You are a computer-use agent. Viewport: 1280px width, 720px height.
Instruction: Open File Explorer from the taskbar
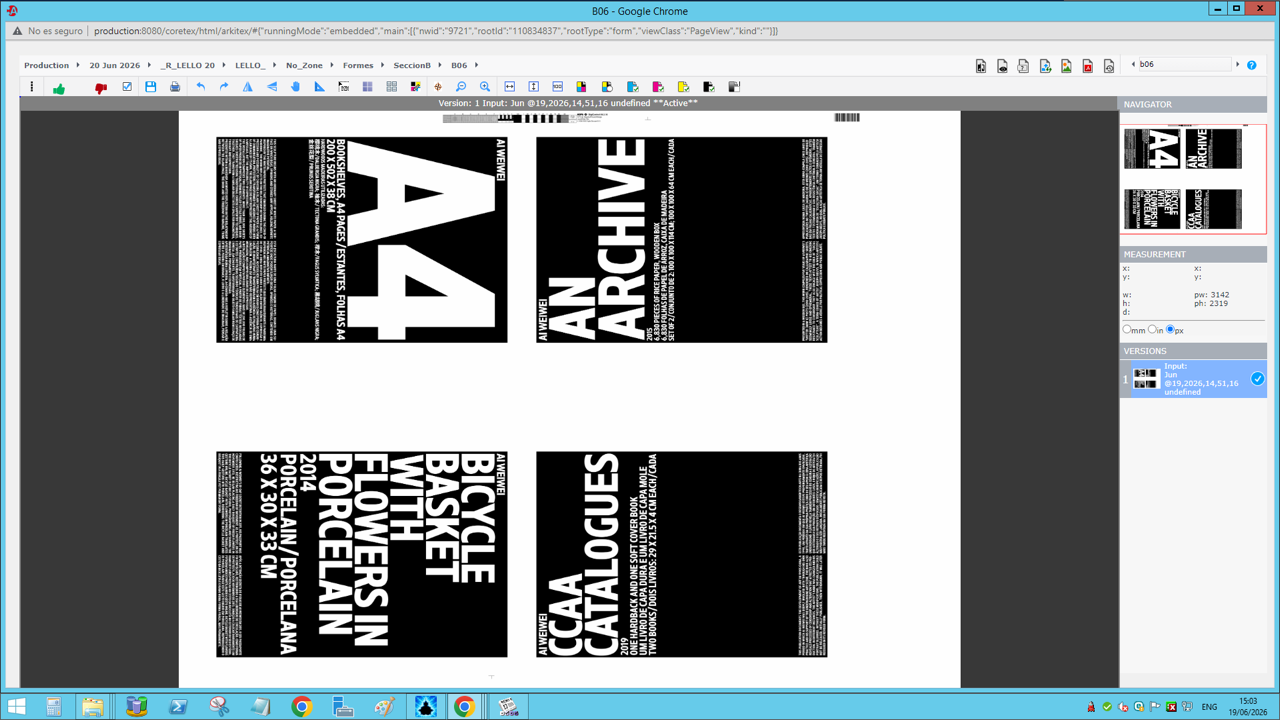[93, 707]
